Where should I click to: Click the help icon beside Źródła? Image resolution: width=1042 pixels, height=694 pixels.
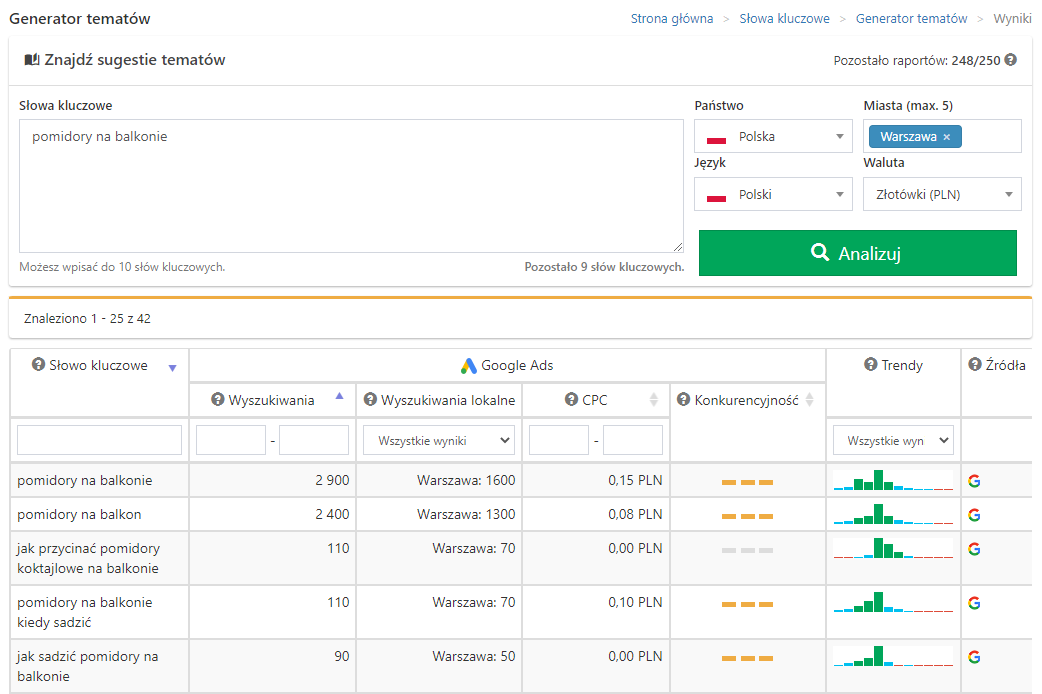coord(975,364)
